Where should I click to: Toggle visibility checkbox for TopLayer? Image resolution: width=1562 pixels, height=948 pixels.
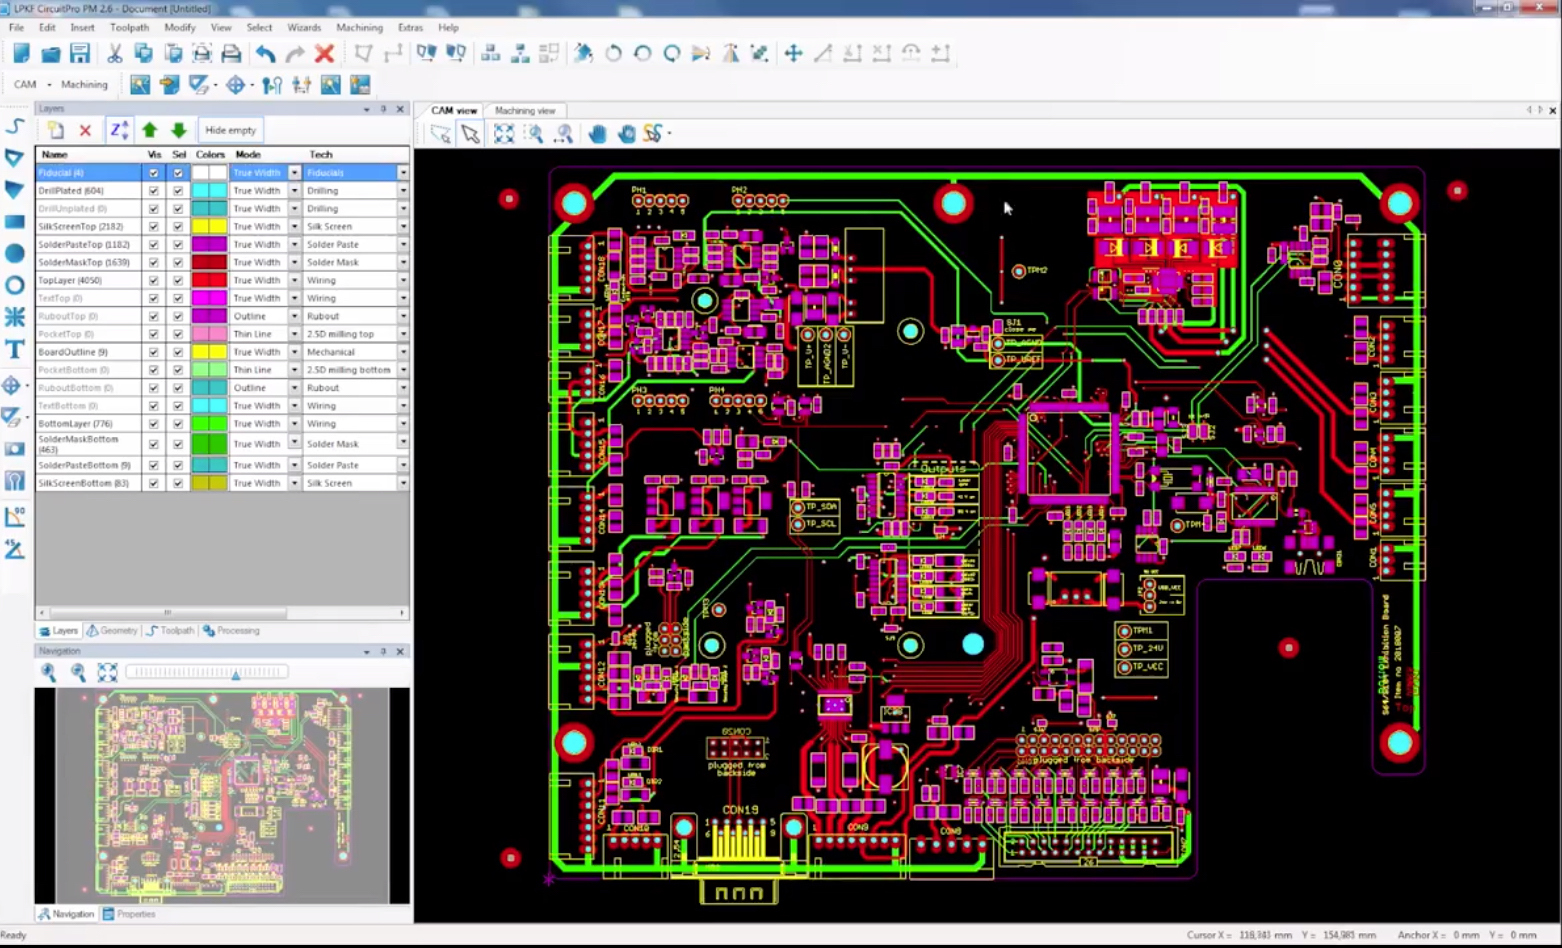[153, 281]
